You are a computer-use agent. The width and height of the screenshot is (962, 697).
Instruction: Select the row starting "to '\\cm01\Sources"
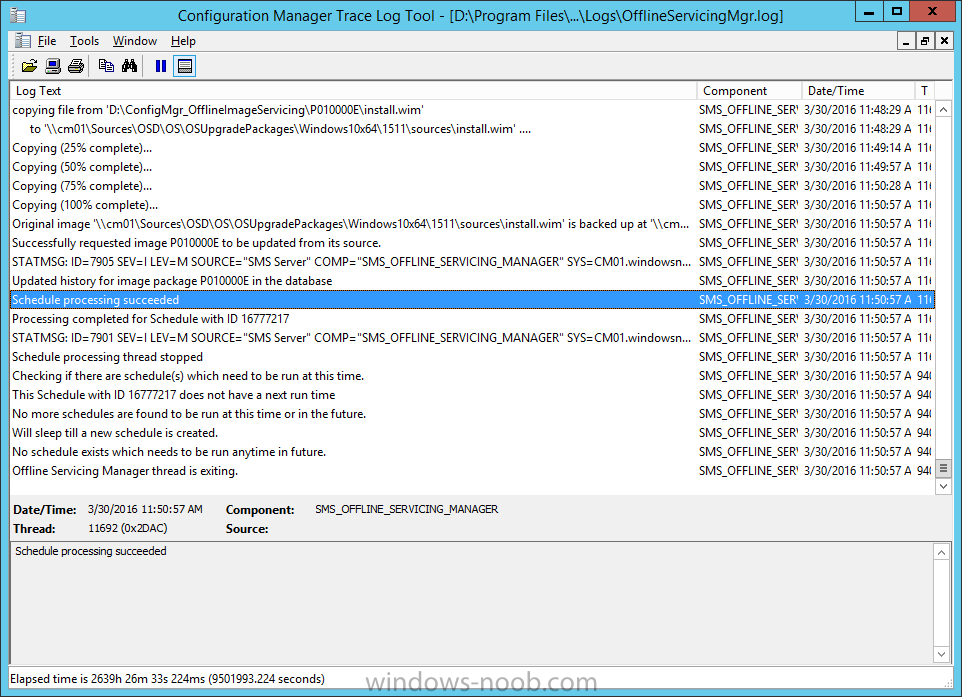pos(472,129)
